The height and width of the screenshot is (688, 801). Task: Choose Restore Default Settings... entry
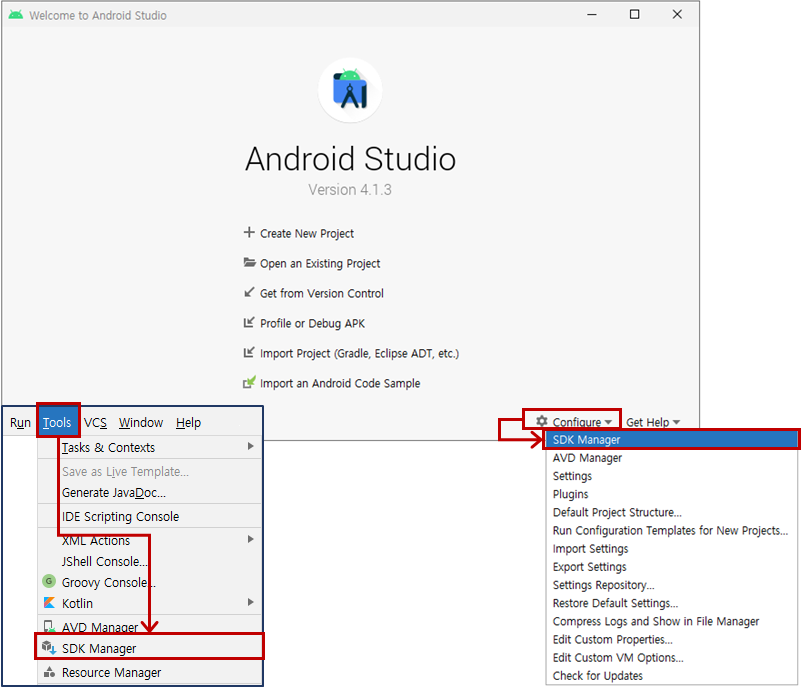671,603
